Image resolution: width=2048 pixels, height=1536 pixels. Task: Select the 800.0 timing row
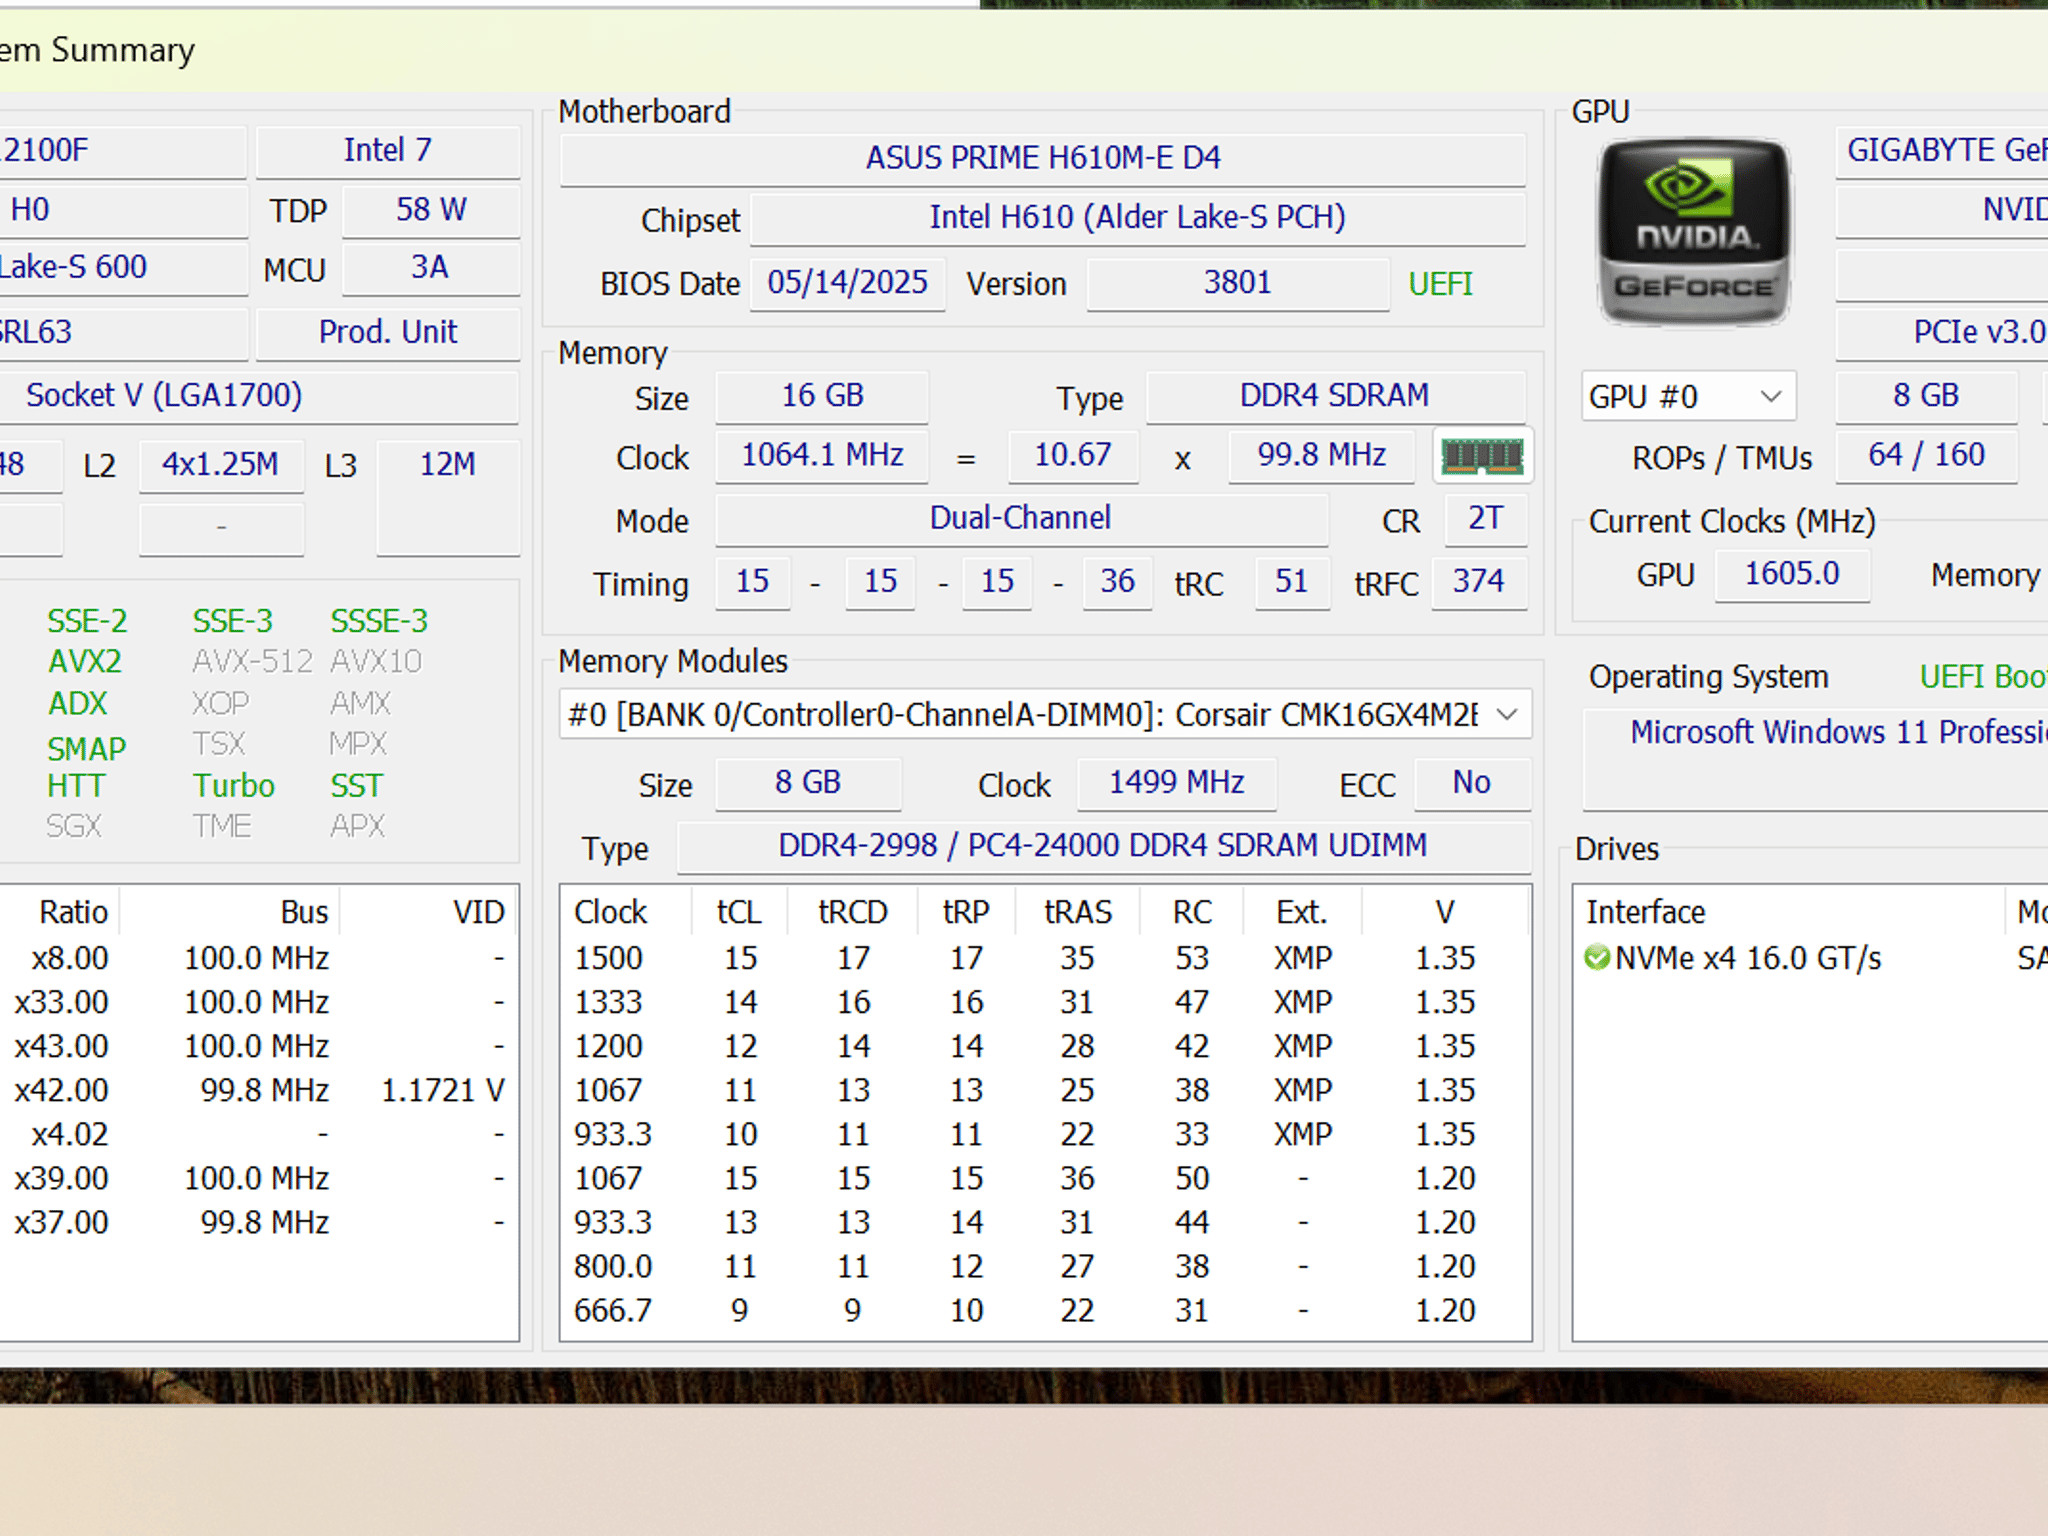pos(1045,1266)
